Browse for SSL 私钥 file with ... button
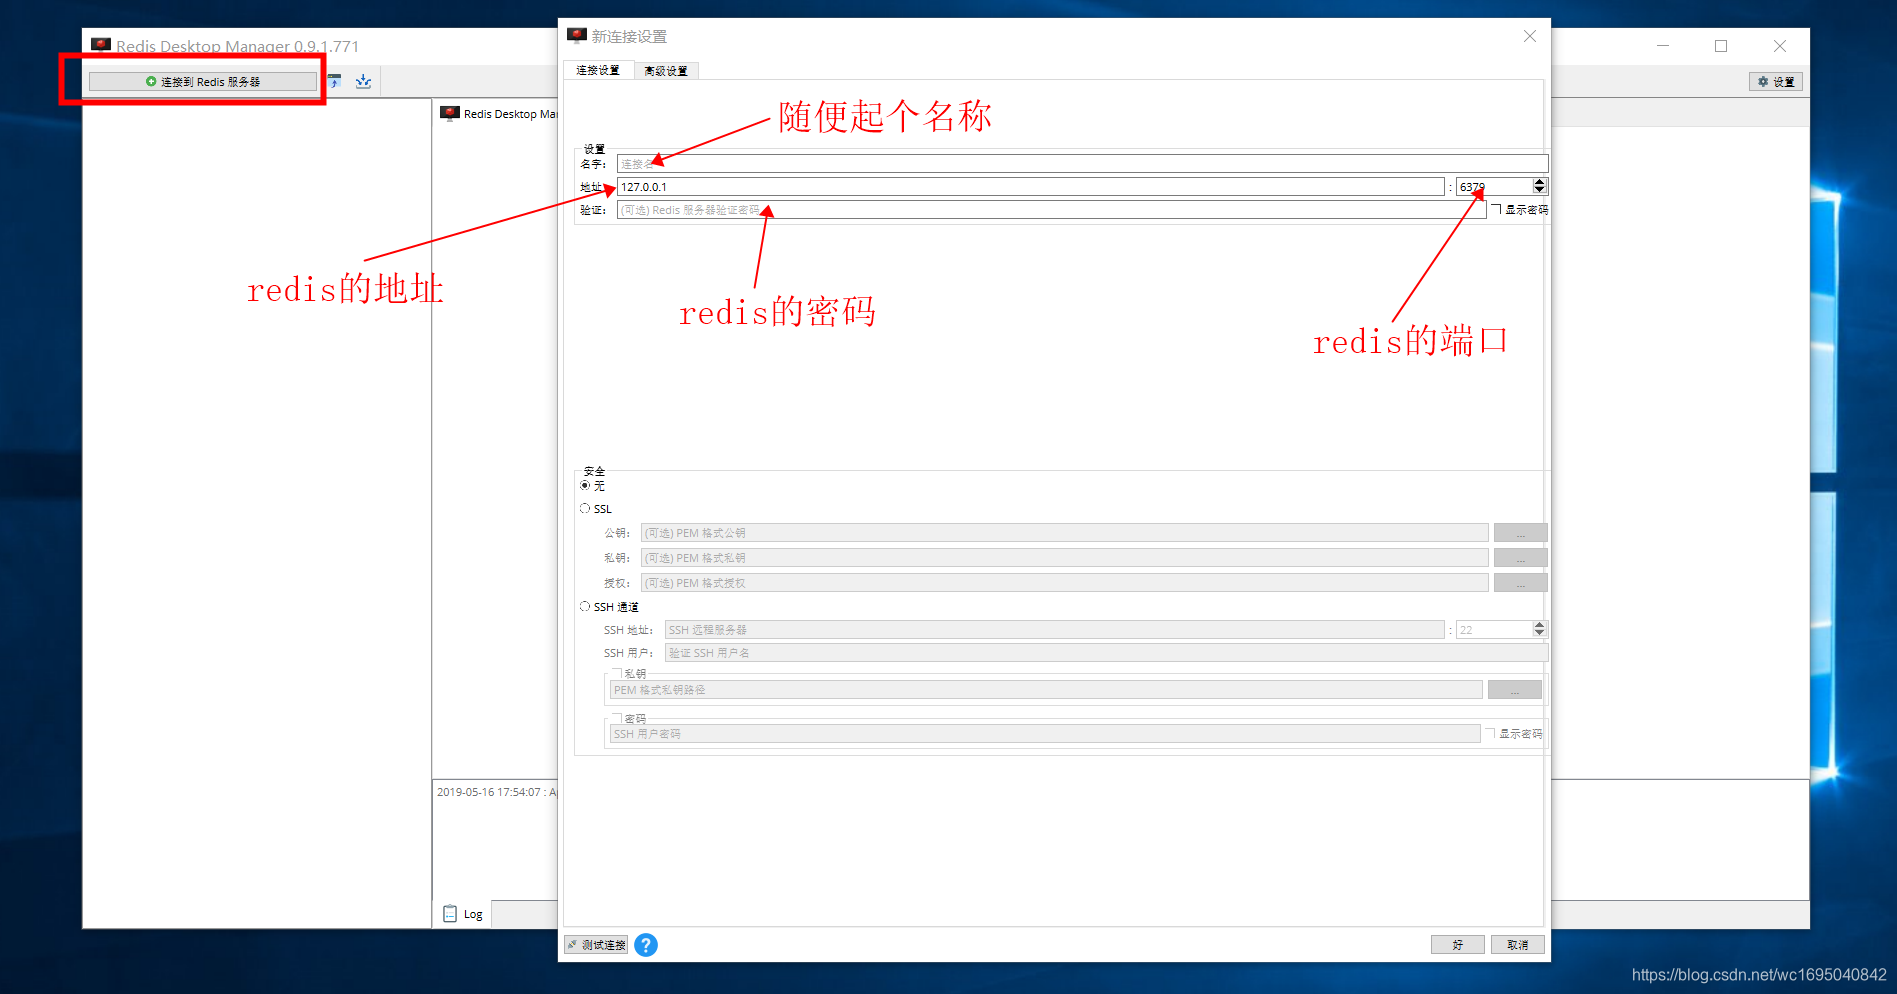 (1520, 558)
